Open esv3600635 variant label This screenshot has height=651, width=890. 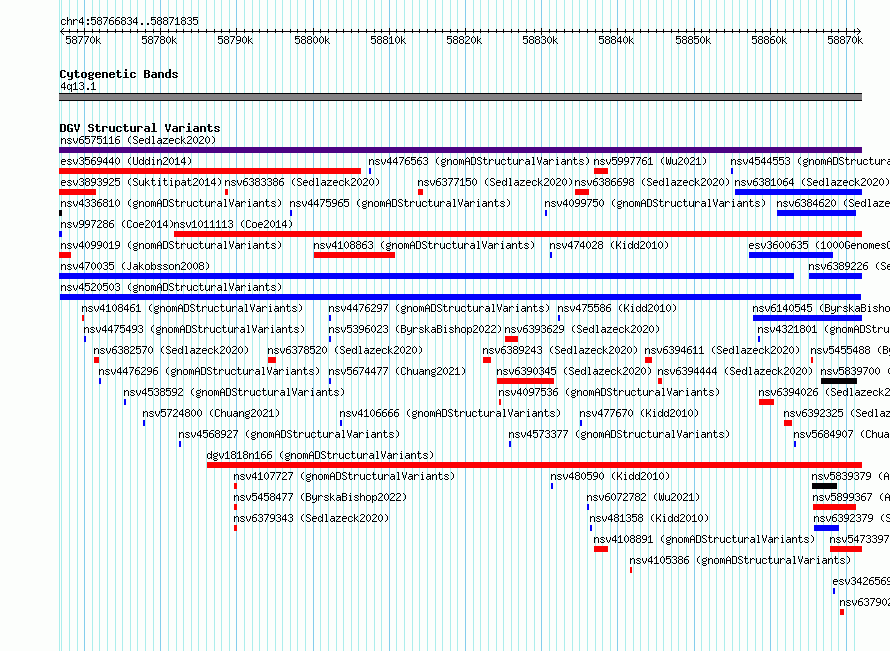pos(819,245)
